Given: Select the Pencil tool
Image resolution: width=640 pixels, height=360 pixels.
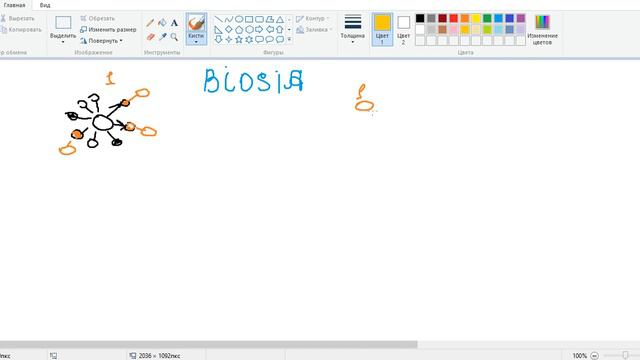Looking at the screenshot, I should (150, 23).
